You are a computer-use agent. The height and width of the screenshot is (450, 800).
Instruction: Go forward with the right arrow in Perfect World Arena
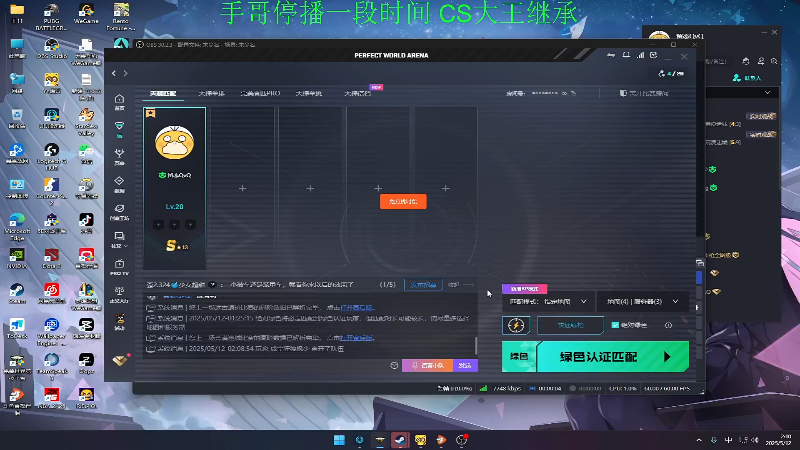[x=126, y=73]
